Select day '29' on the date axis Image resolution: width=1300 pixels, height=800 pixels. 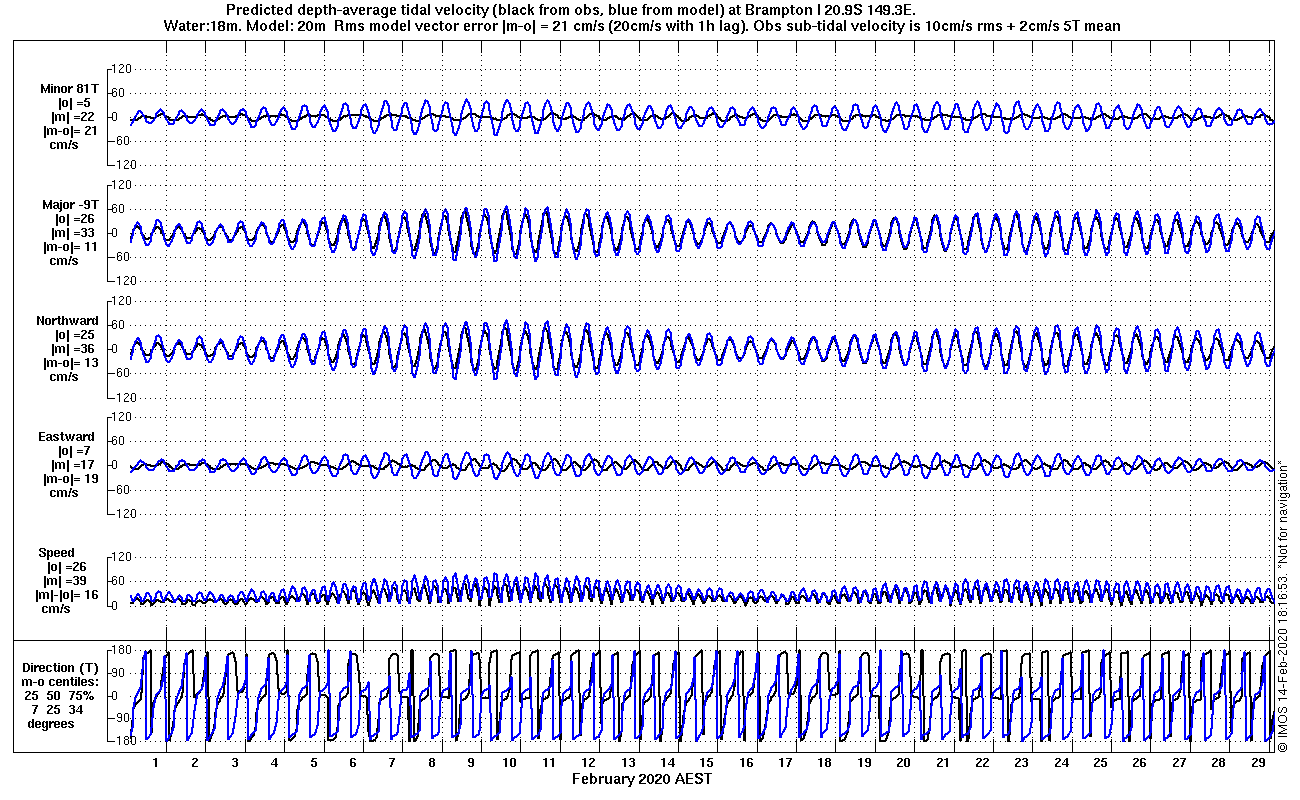point(1257,762)
